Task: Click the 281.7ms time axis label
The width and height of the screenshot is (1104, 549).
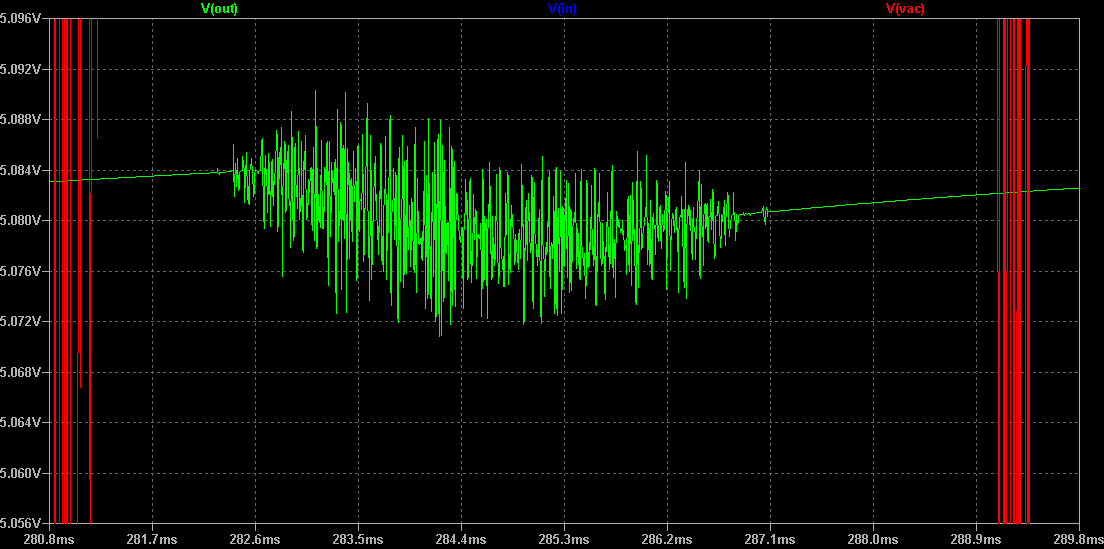Action: coord(153,539)
